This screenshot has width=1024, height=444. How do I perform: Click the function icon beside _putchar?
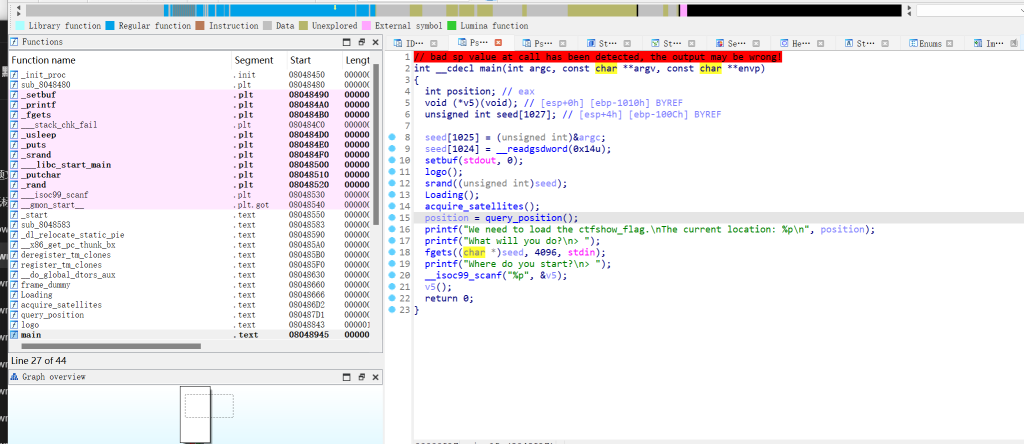point(14,175)
